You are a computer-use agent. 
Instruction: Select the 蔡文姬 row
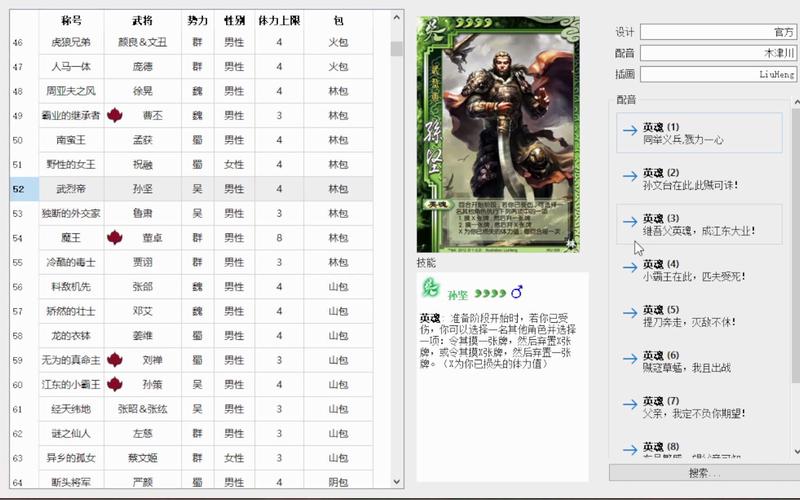click(x=191, y=458)
